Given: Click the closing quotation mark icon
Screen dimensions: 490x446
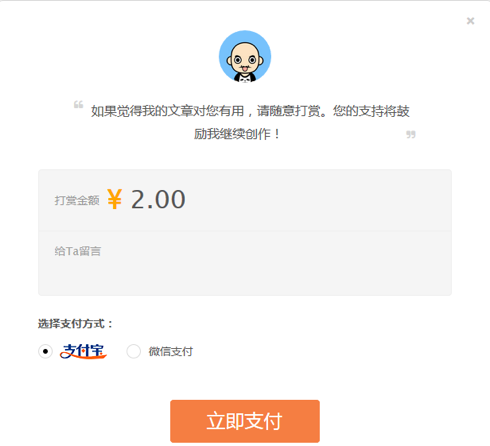Looking at the screenshot, I should (x=411, y=135).
